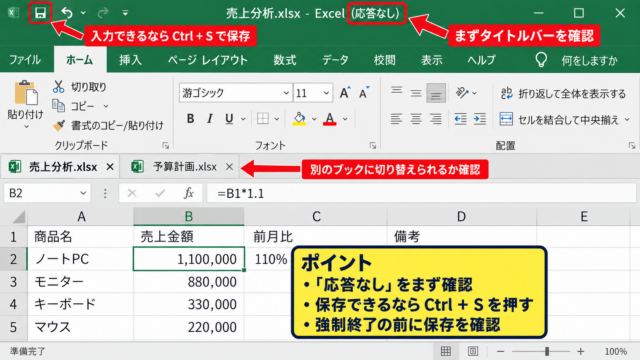Click the decrease indent icon
Image resolution: width=640 pixels, height=360 pixels.
[460, 119]
